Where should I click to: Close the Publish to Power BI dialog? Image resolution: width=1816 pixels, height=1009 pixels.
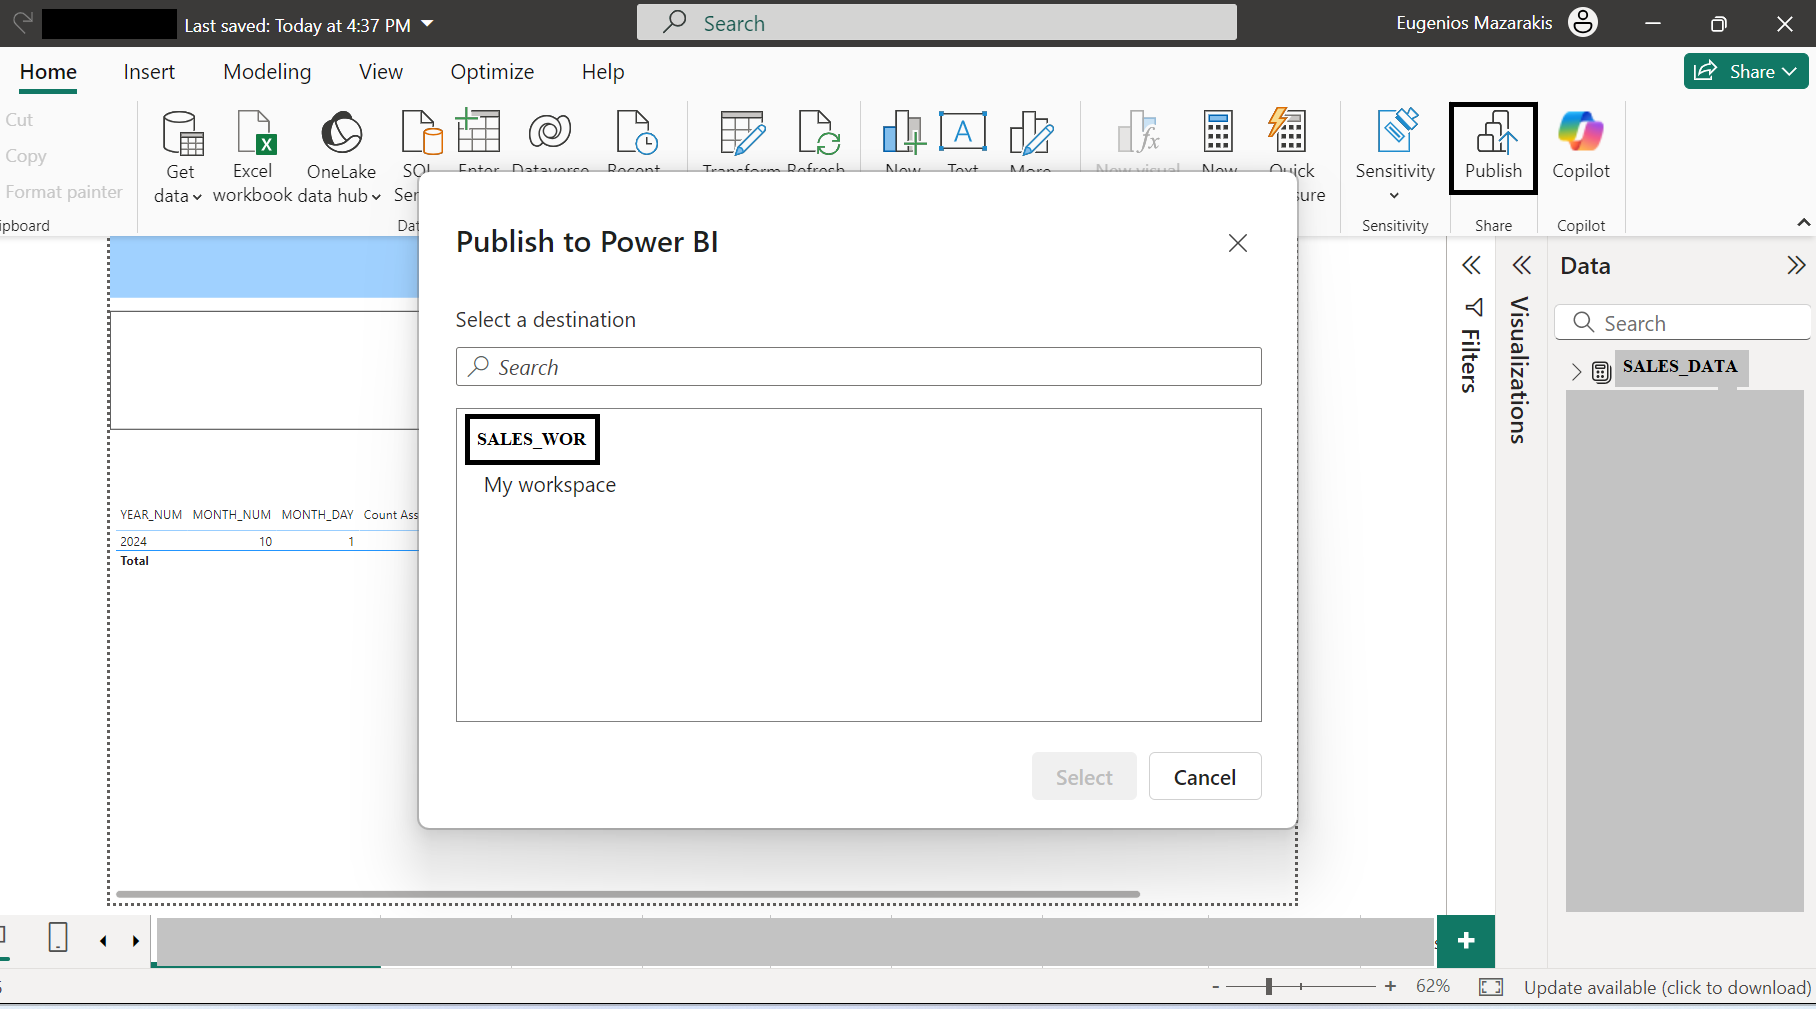coord(1238,243)
